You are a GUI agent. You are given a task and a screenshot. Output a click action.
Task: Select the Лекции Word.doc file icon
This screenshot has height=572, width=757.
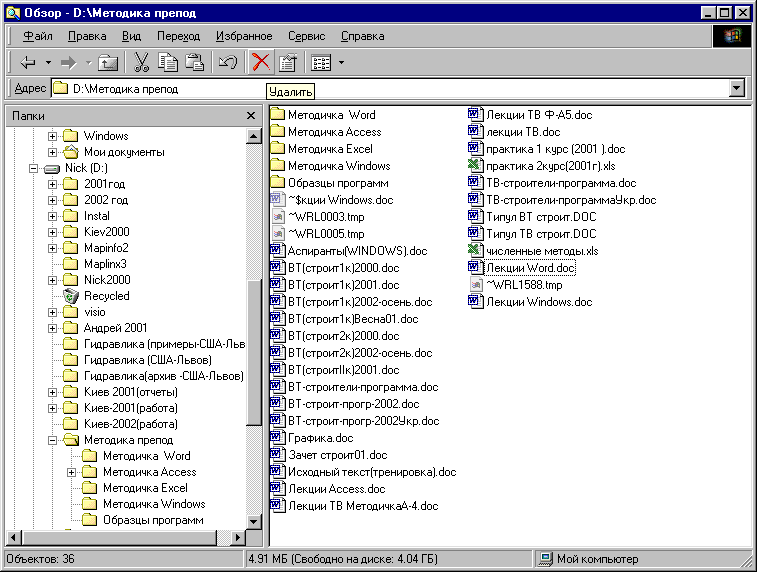click(475, 267)
